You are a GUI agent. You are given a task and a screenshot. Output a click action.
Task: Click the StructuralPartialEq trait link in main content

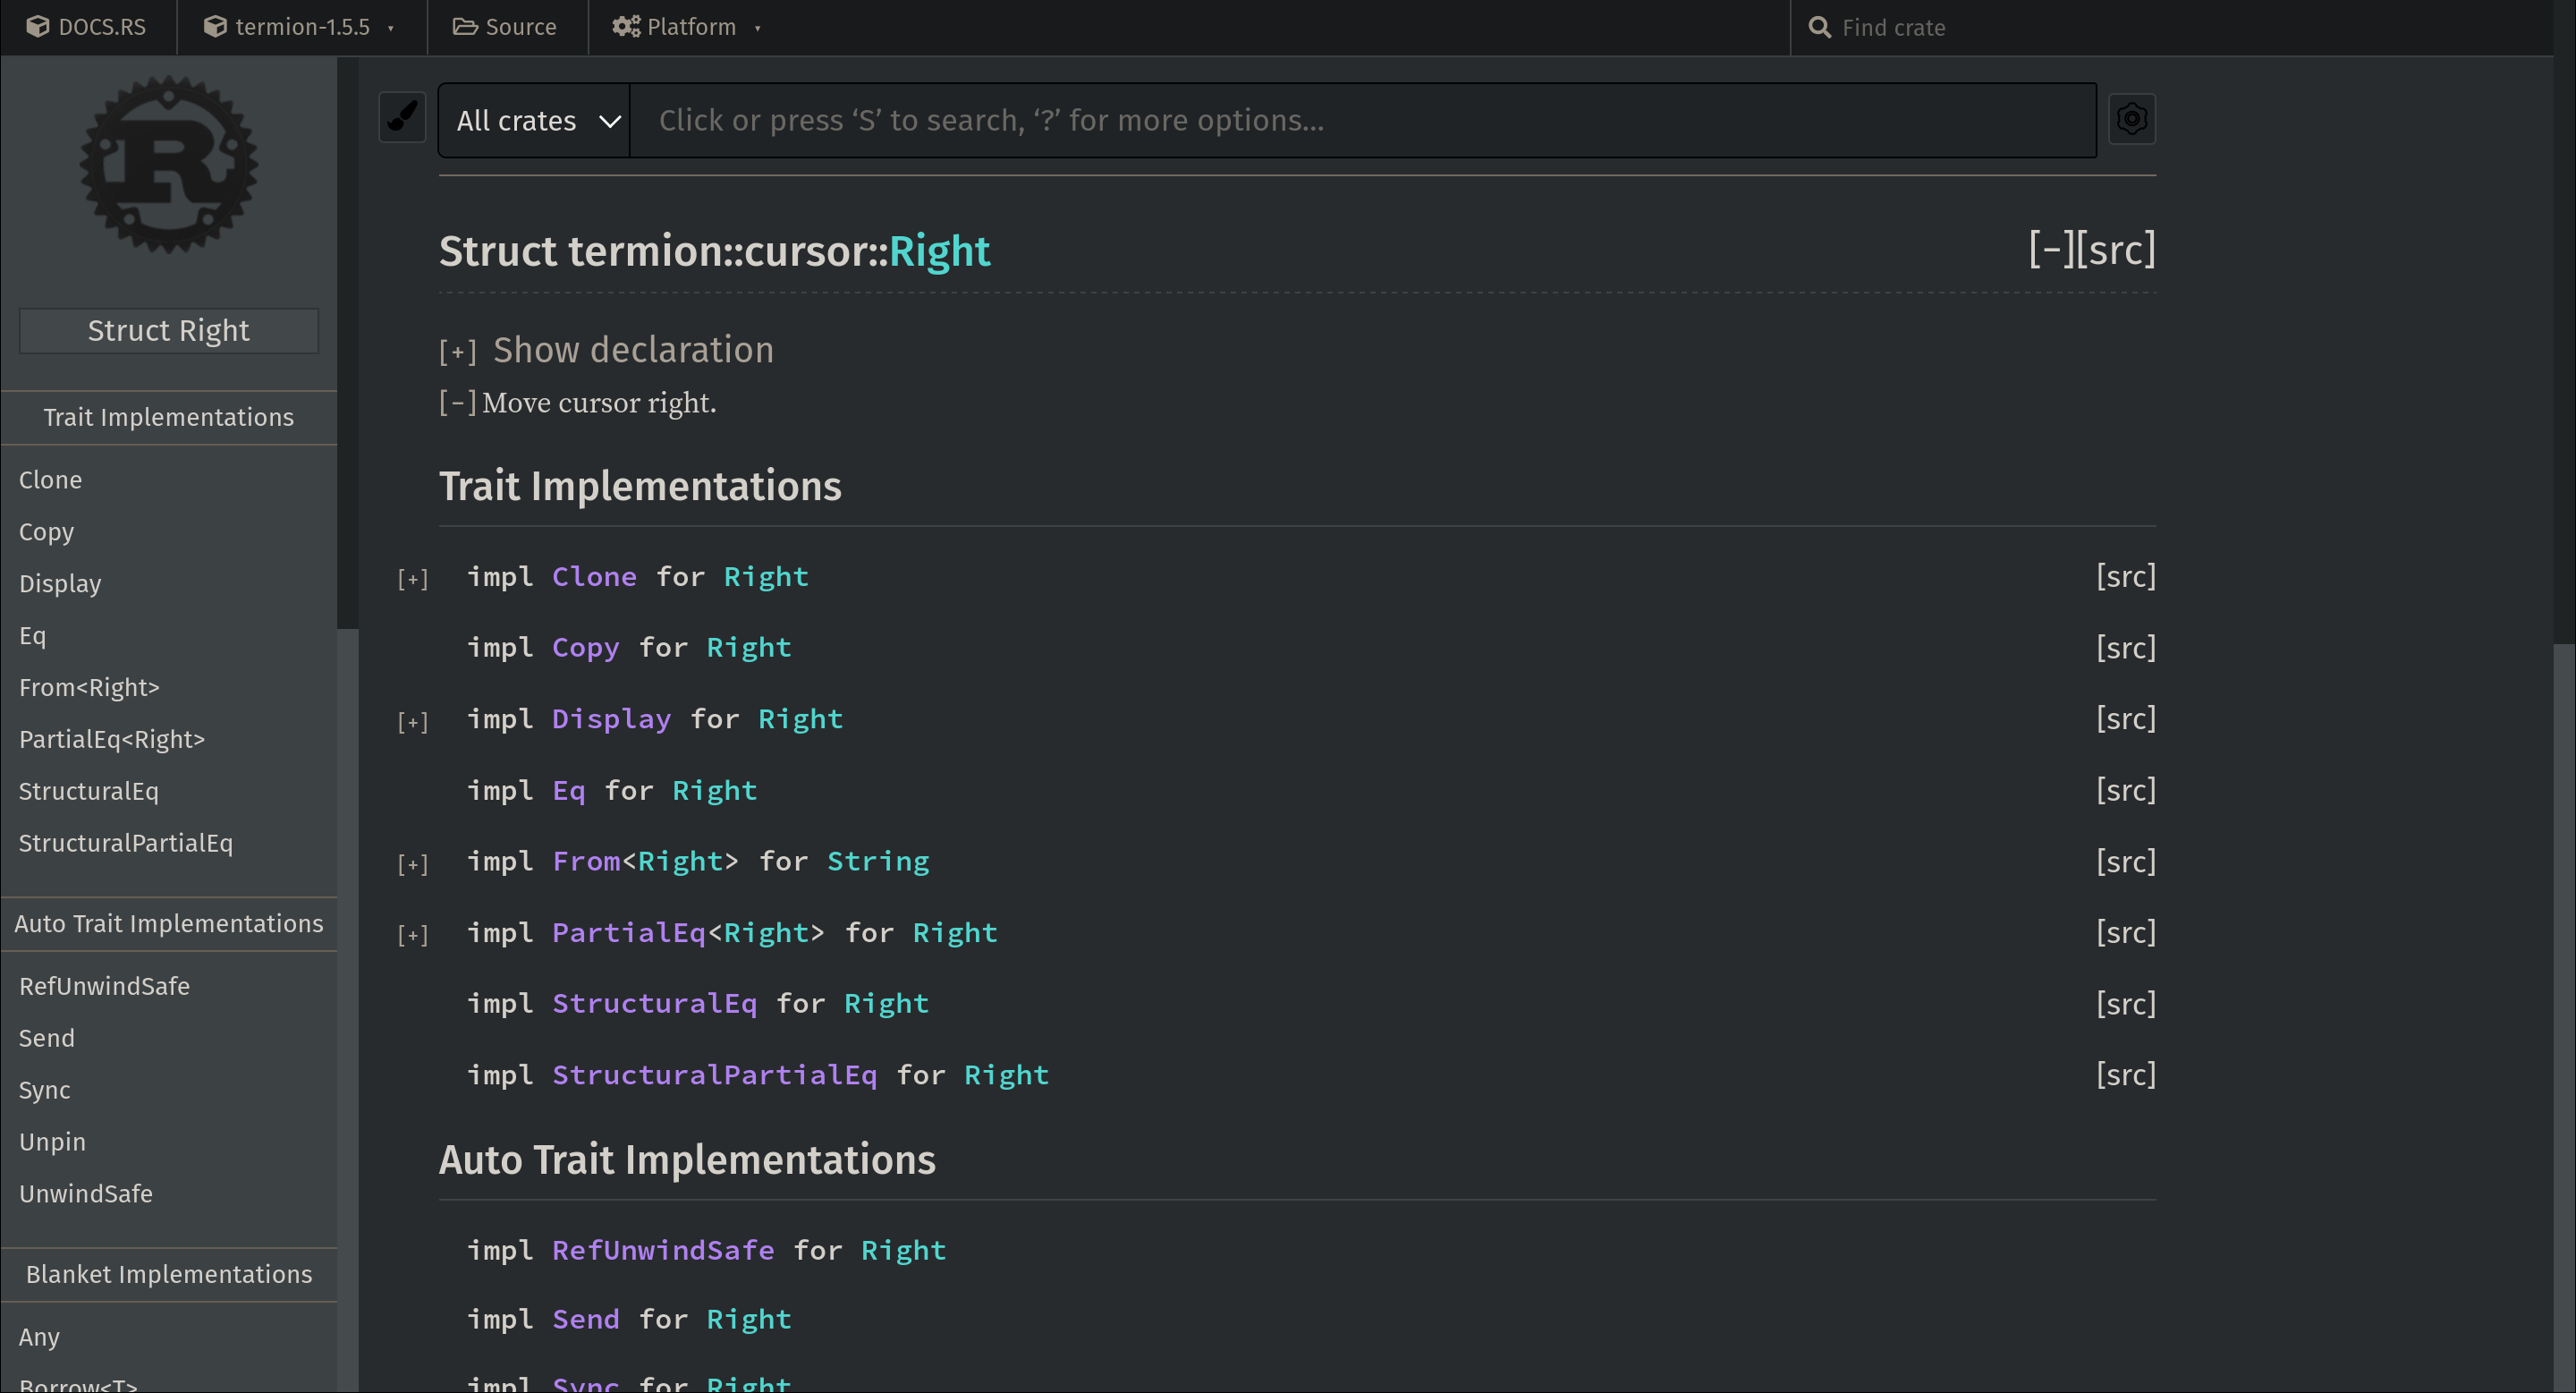(714, 1074)
